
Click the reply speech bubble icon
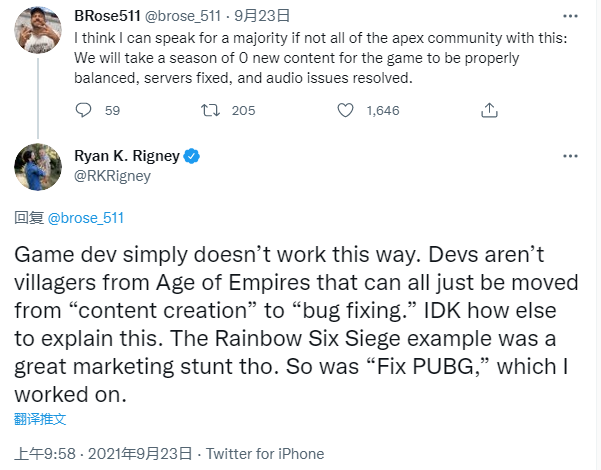click(x=83, y=110)
